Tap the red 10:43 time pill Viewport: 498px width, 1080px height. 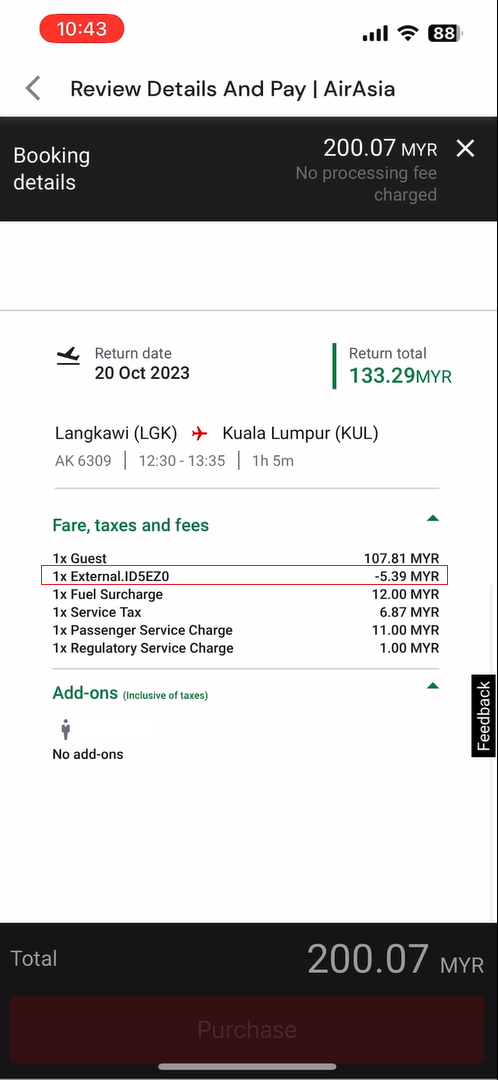click(82, 29)
